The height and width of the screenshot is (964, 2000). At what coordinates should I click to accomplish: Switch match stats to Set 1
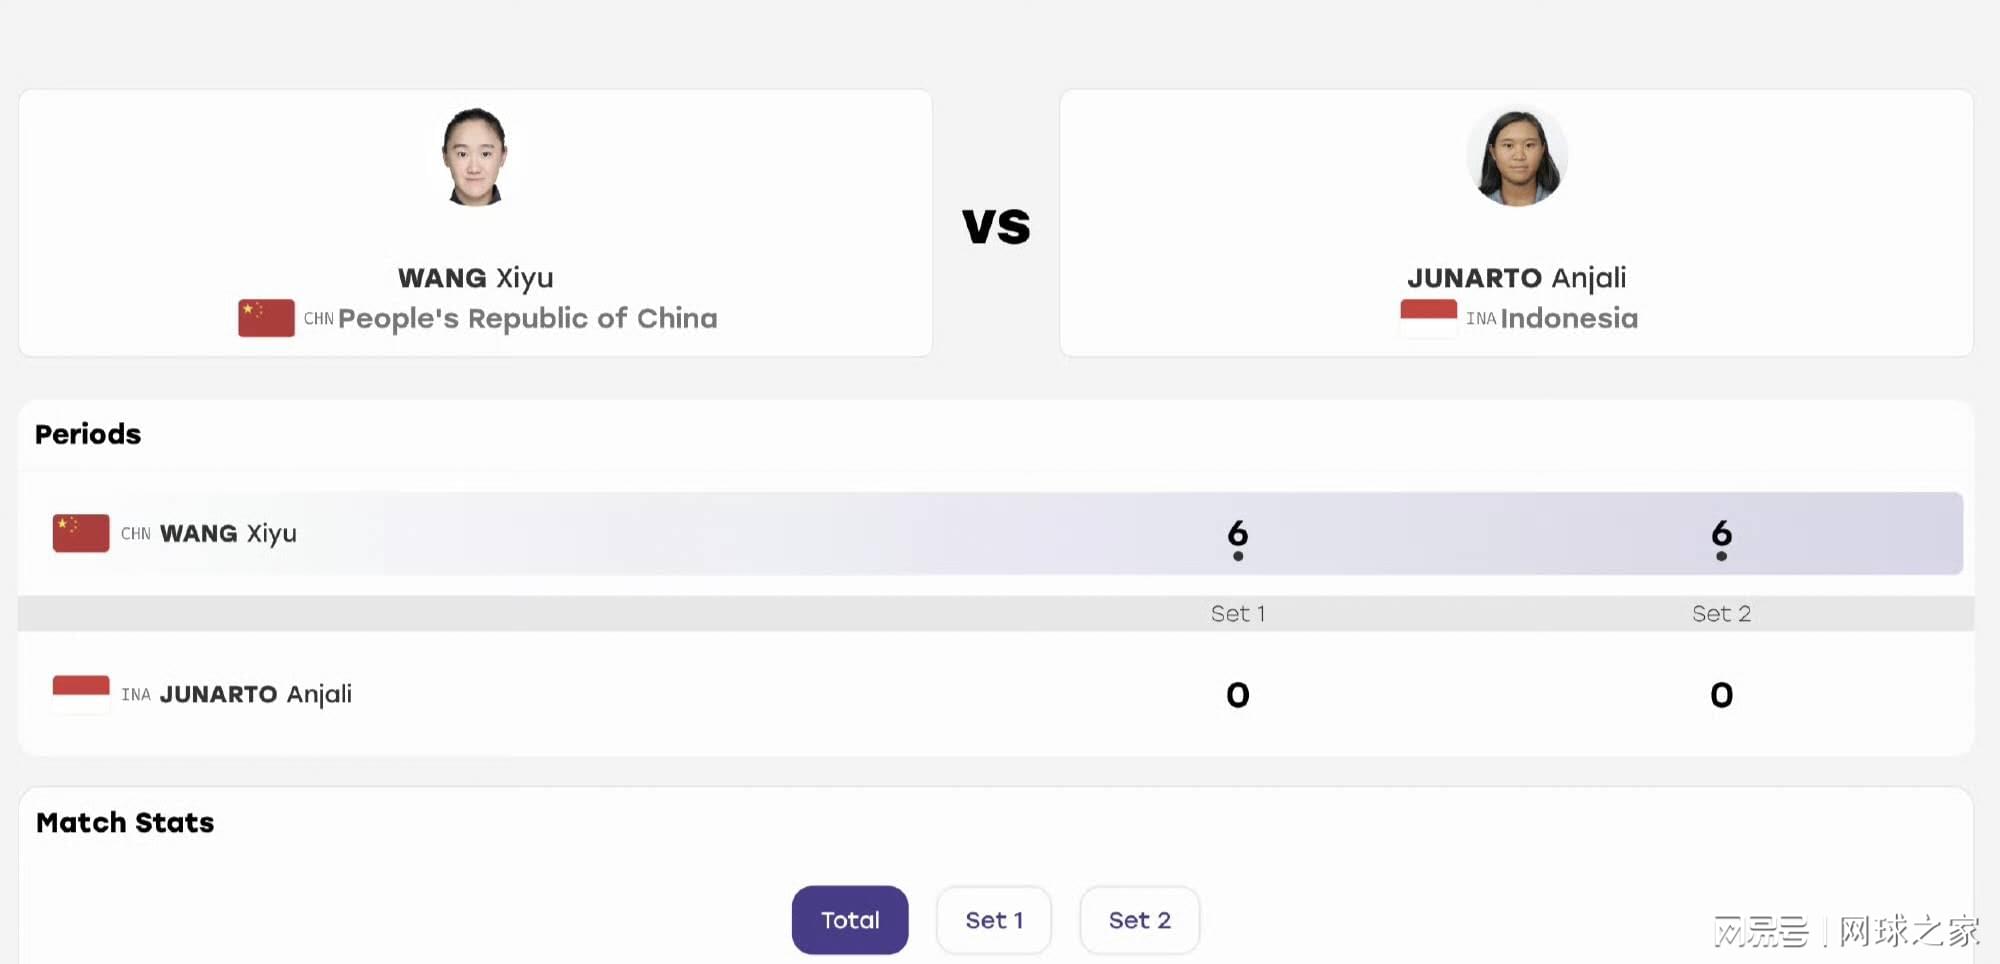pyautogui.click(x=994, y=920)
